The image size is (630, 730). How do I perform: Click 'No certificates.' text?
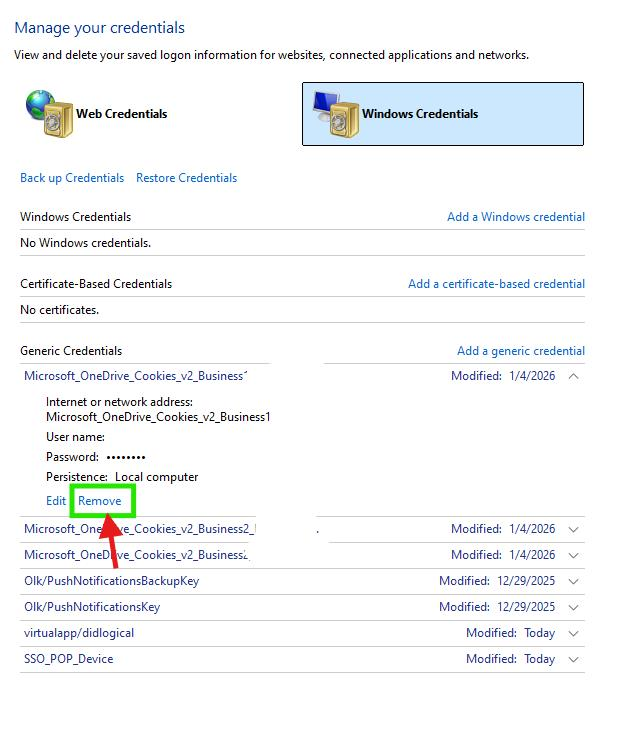59,310
